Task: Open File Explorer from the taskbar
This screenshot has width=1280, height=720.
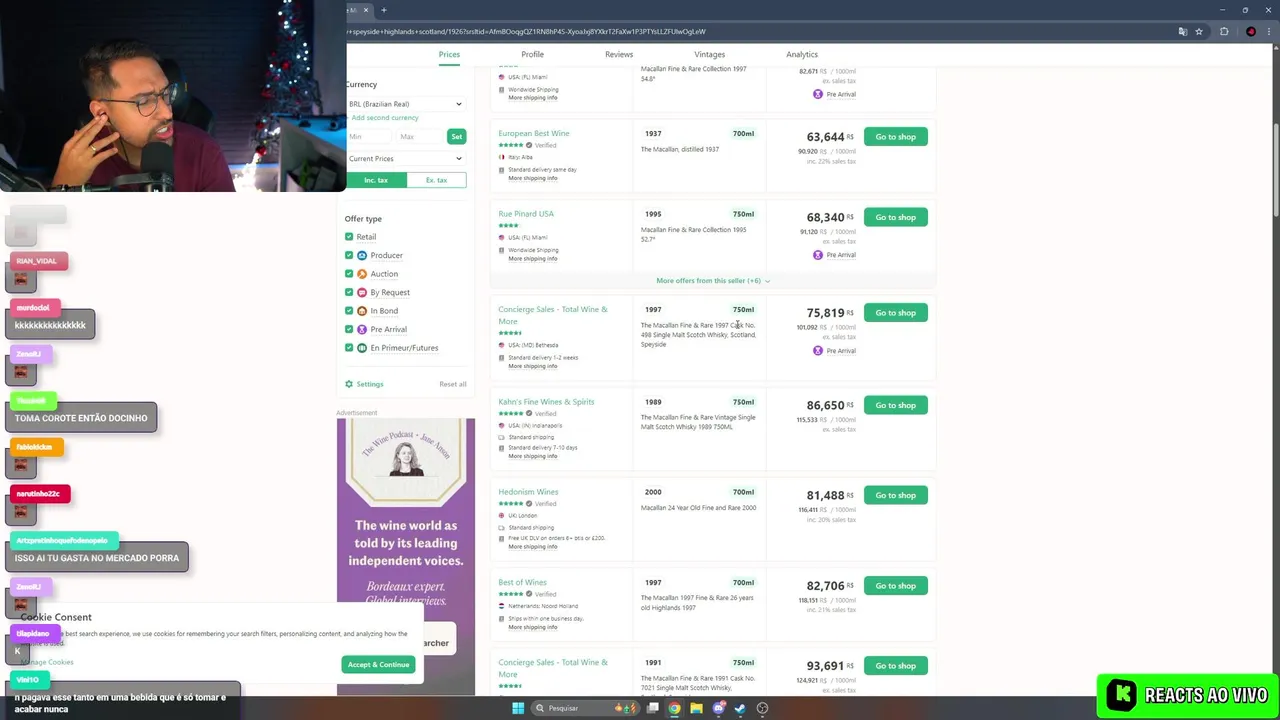Action: coord(696,708)
